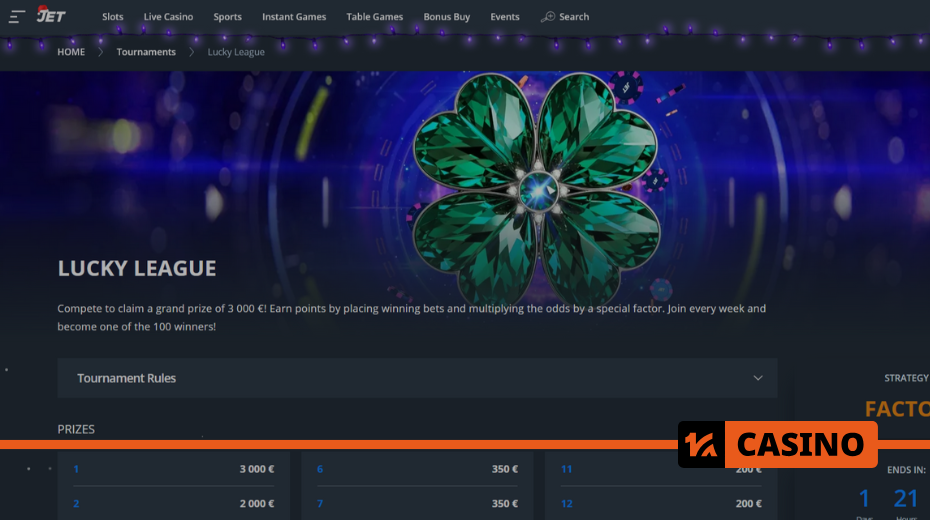This screenshot has height=520, width=930.
Task: Select prize rank 1
Action: pos(76,469)
